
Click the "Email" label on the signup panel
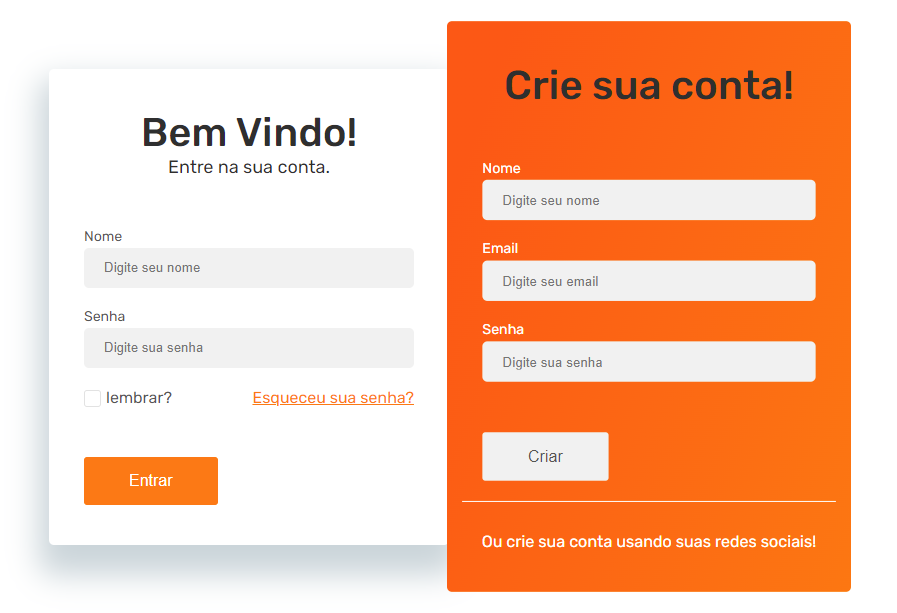(500, 248)
